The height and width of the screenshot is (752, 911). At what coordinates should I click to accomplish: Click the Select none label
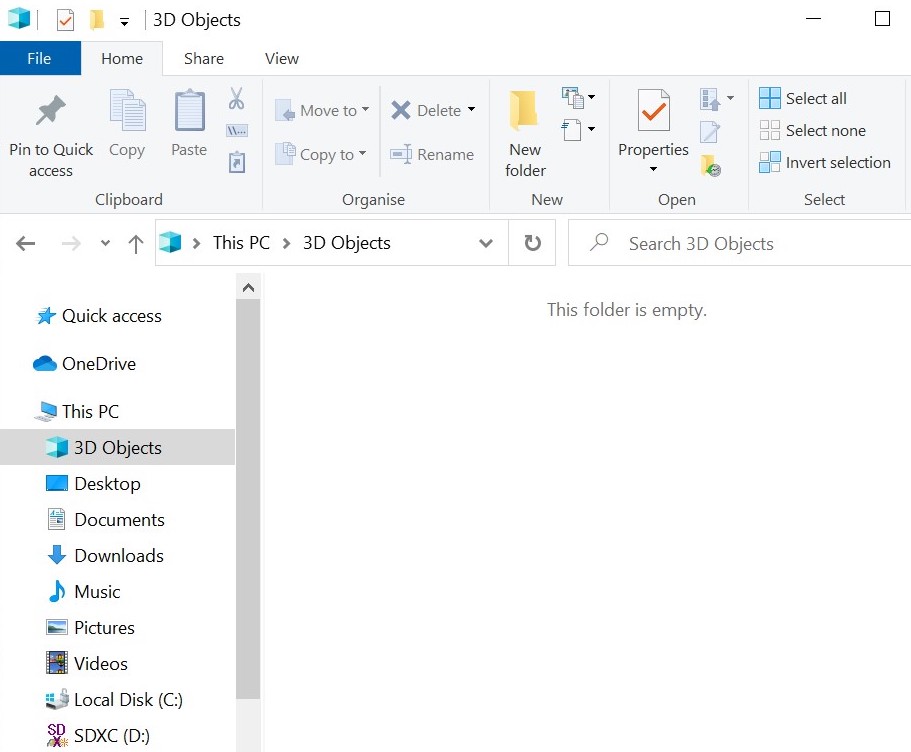826,130
